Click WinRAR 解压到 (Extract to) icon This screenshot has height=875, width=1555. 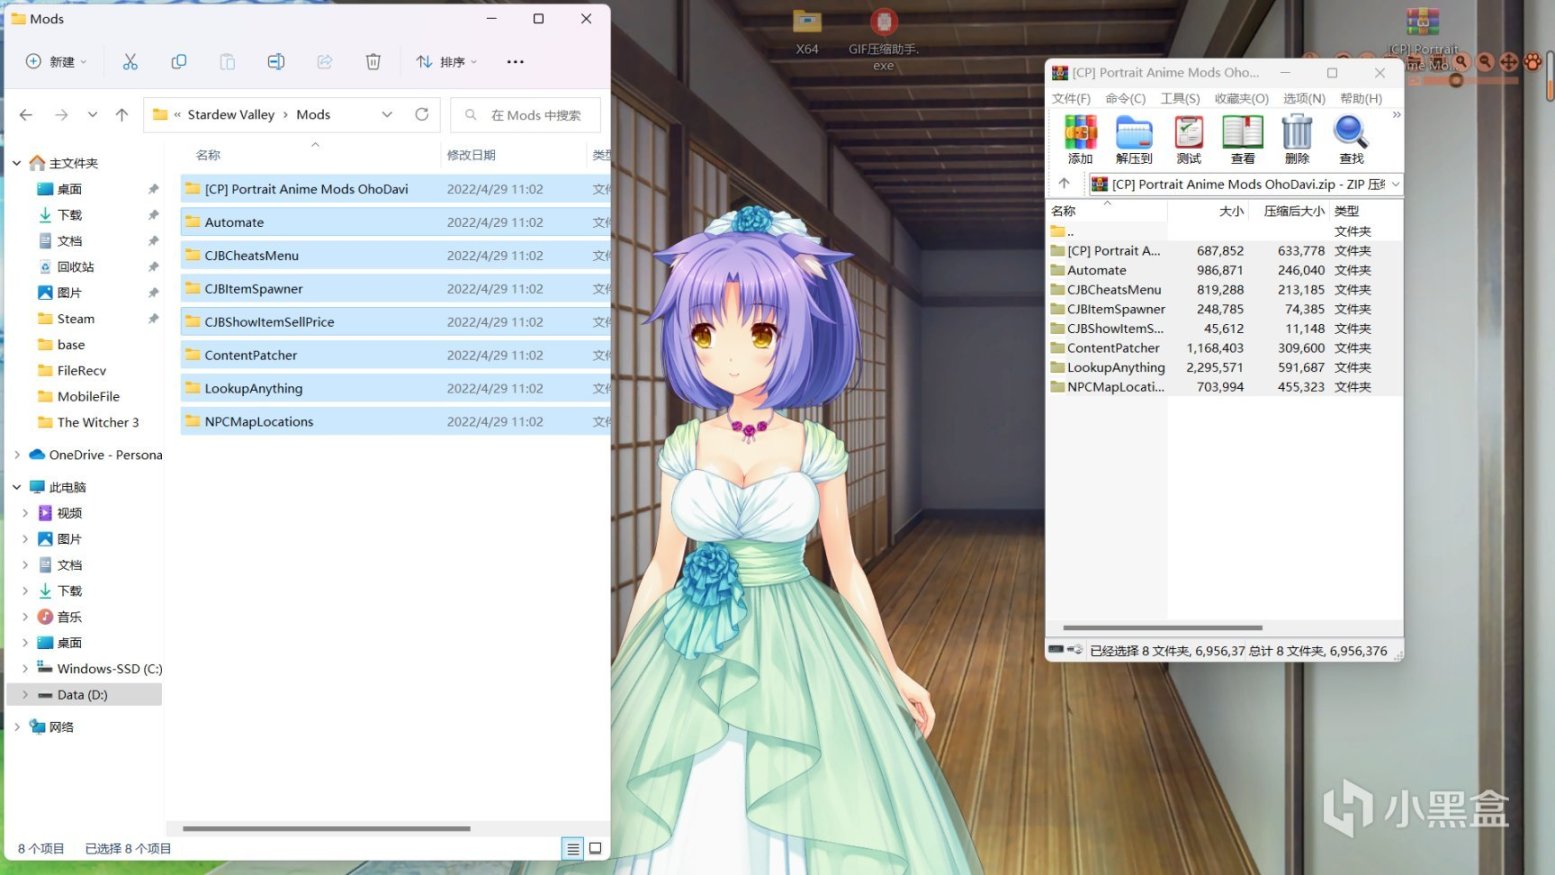[x=1134, y=140]
